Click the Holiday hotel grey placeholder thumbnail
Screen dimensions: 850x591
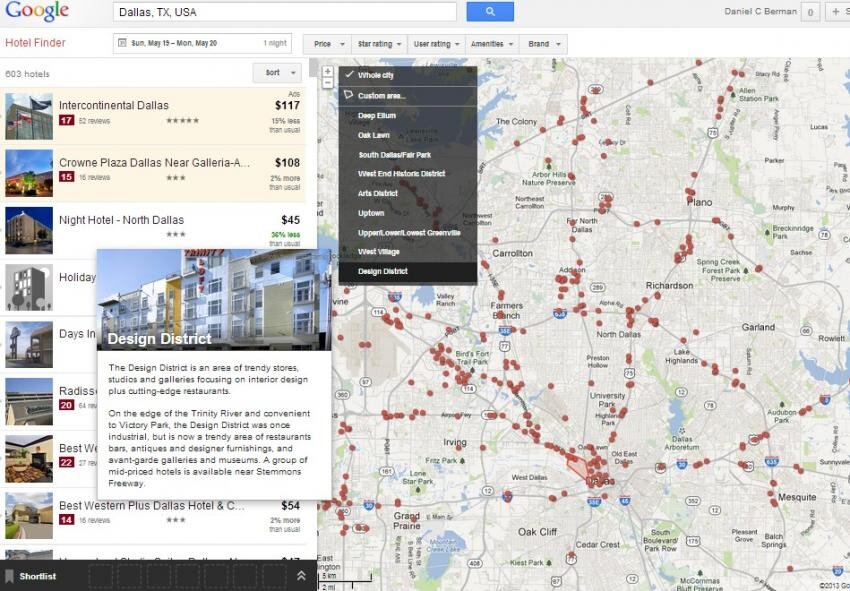[29, 287]
